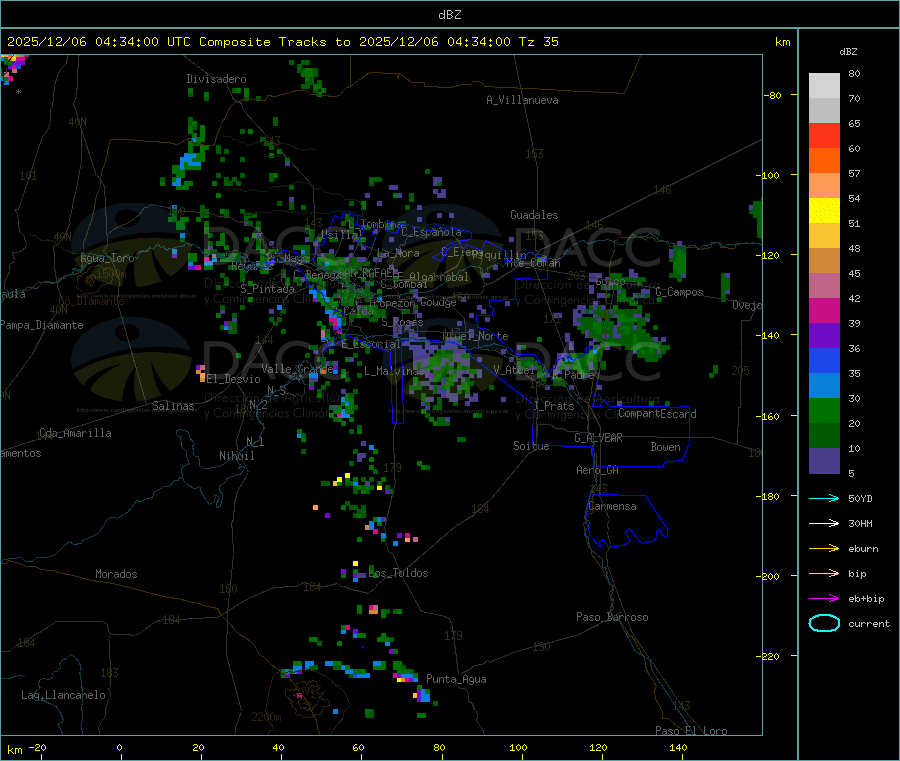Pick the light blue 30–35 dBZ band
The width and height of the screenshot is (900, 761).
tap(824, 386)
